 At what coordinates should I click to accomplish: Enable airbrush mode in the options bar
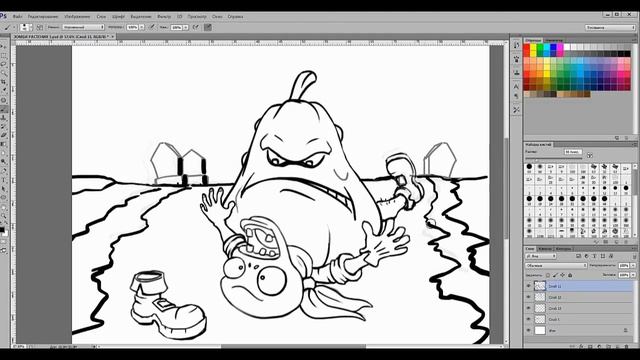pos(196,27)
